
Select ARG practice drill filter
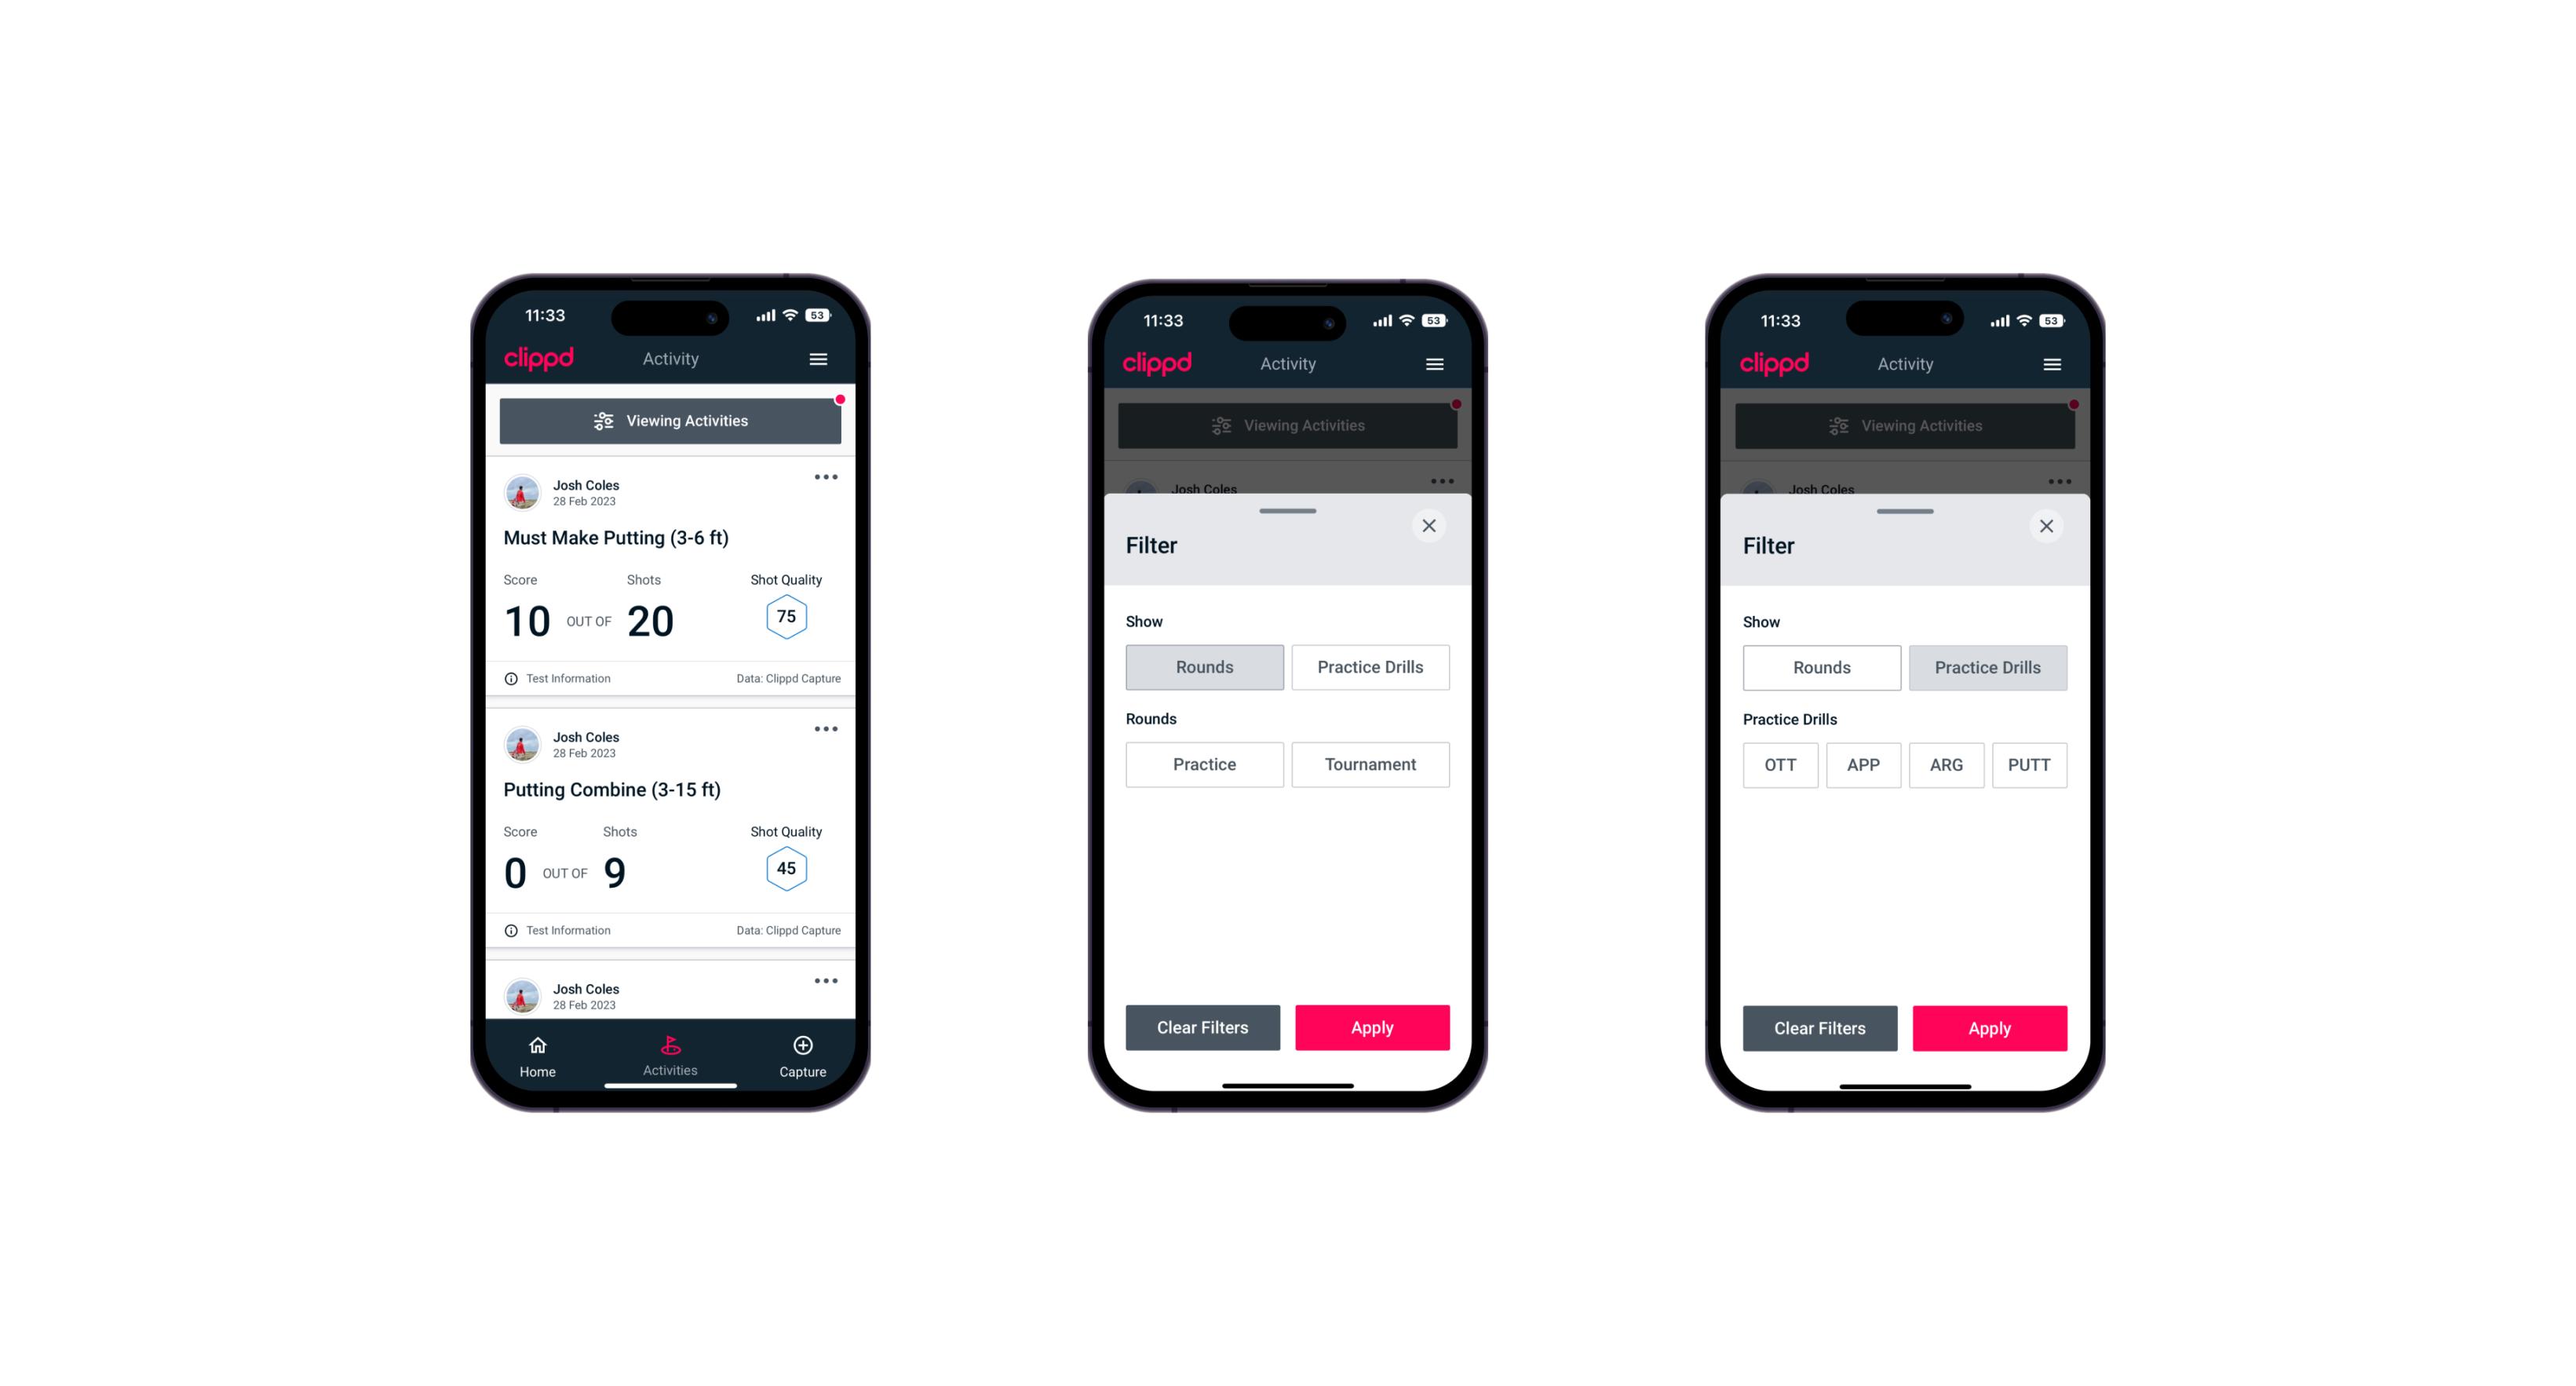coord(1946,764)
